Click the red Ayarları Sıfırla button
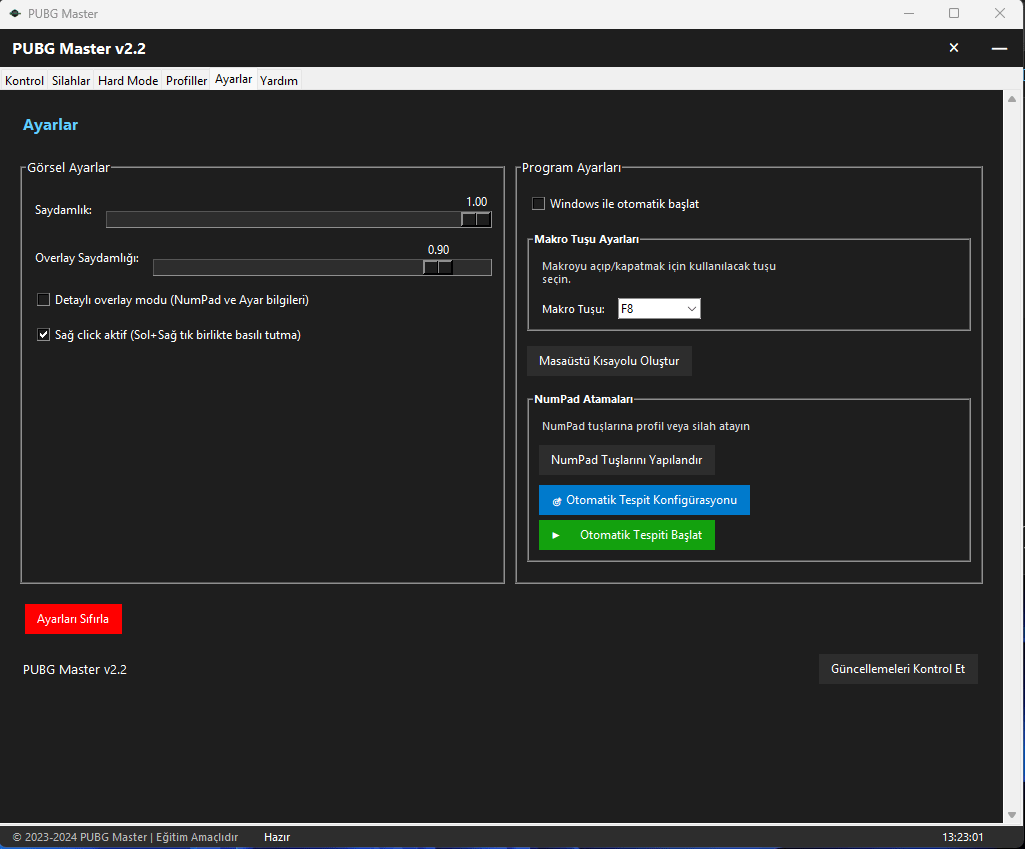 (73, 619)
